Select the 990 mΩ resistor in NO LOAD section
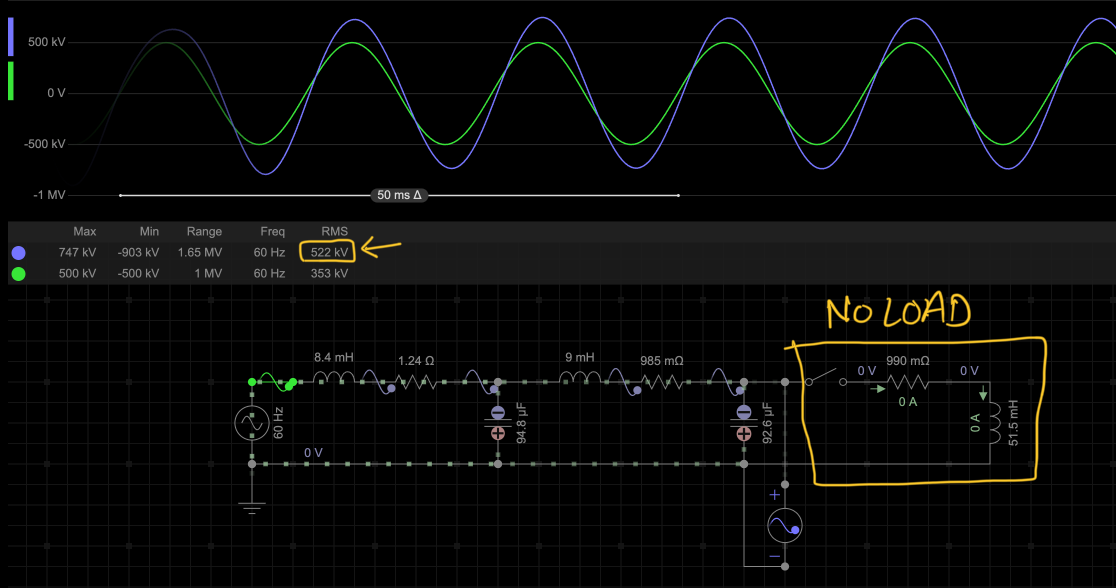Image resolution: width=1116 pixels, height=588 pixels. pos(905,380)
